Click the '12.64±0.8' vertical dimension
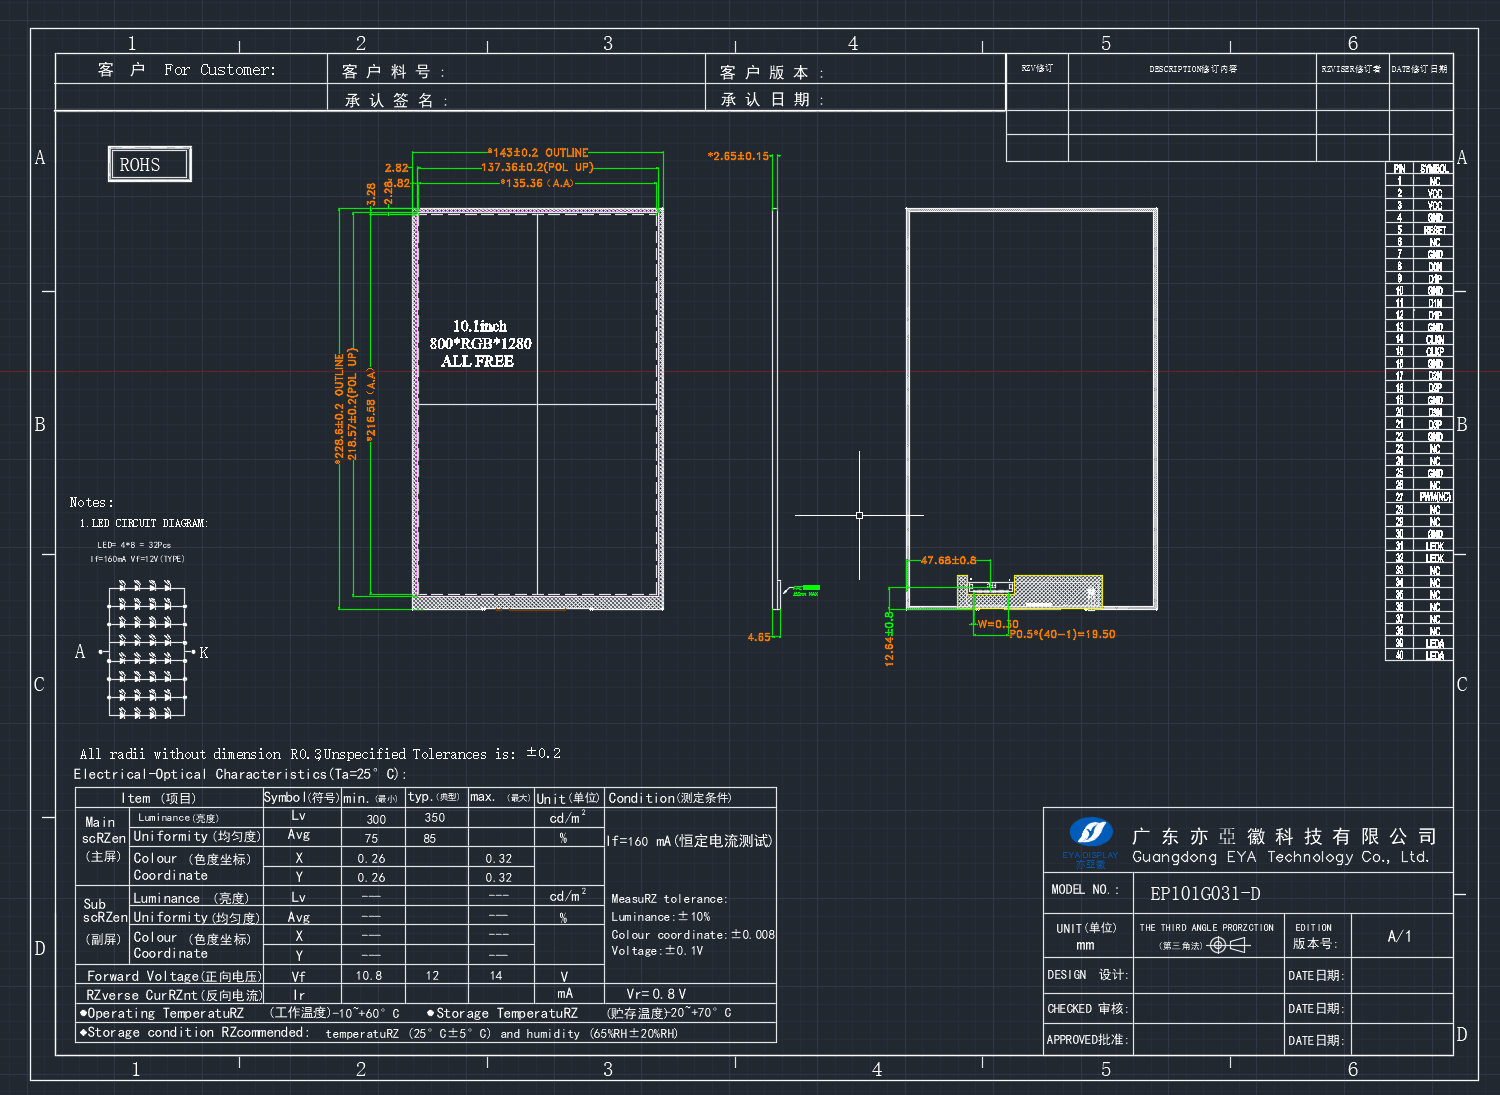The width and height of the screenshot is (1500, 1095). point(889,638)
